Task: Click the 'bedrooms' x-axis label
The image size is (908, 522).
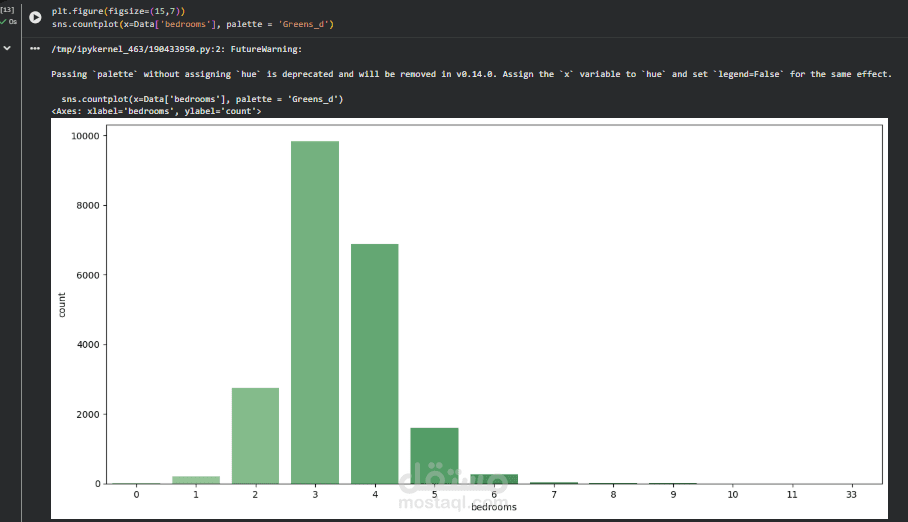Action: point(494,507)
